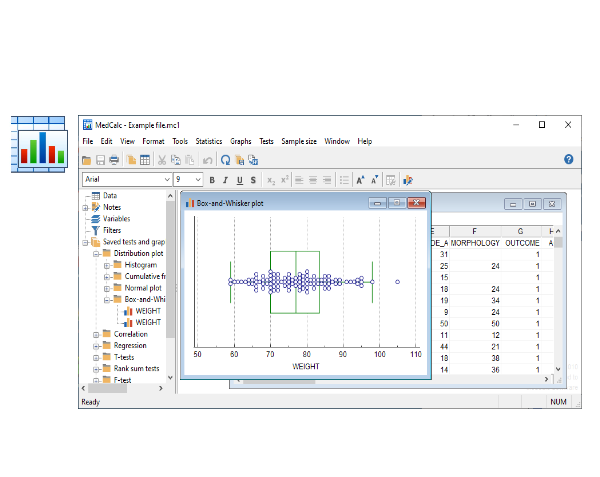Collapse the Distribution plot tree node
The image size is (600, 477).
[x=95, y=254]
